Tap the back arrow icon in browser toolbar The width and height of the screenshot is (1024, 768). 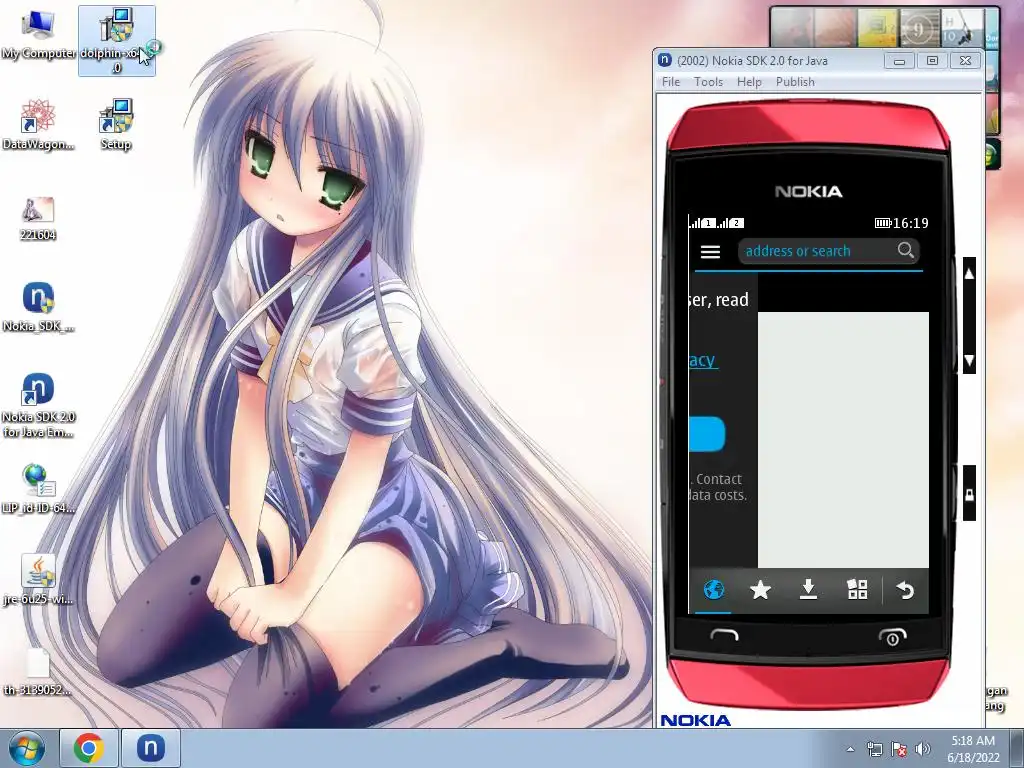tap(905, 590)
